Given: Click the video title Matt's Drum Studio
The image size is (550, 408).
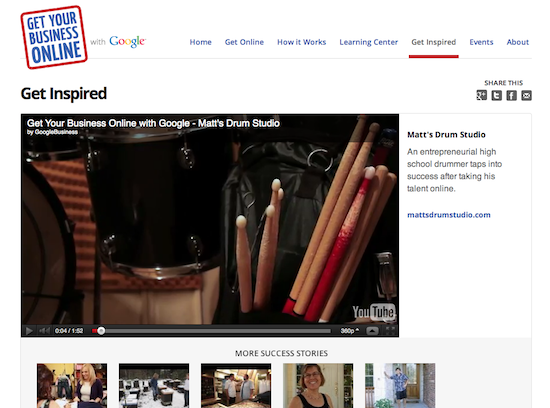Looking at the screenshot, I should point(153,123).
